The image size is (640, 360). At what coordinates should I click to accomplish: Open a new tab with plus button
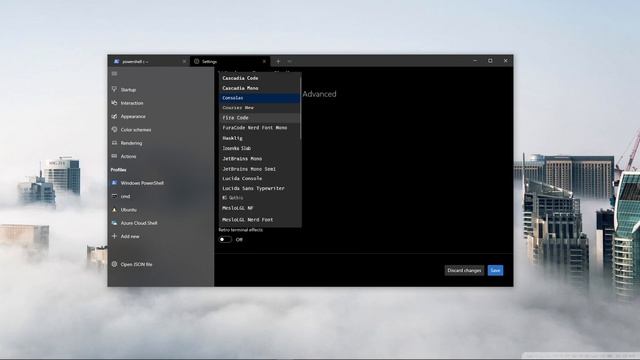[x=278, y=61]
